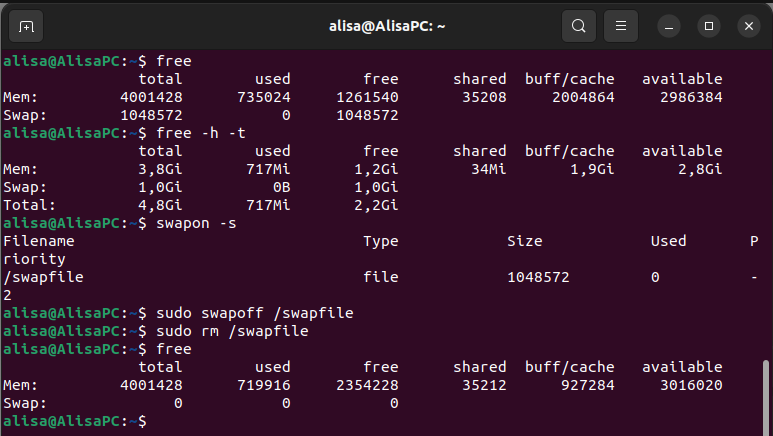Click the 'Size' column header

point(525,241)
